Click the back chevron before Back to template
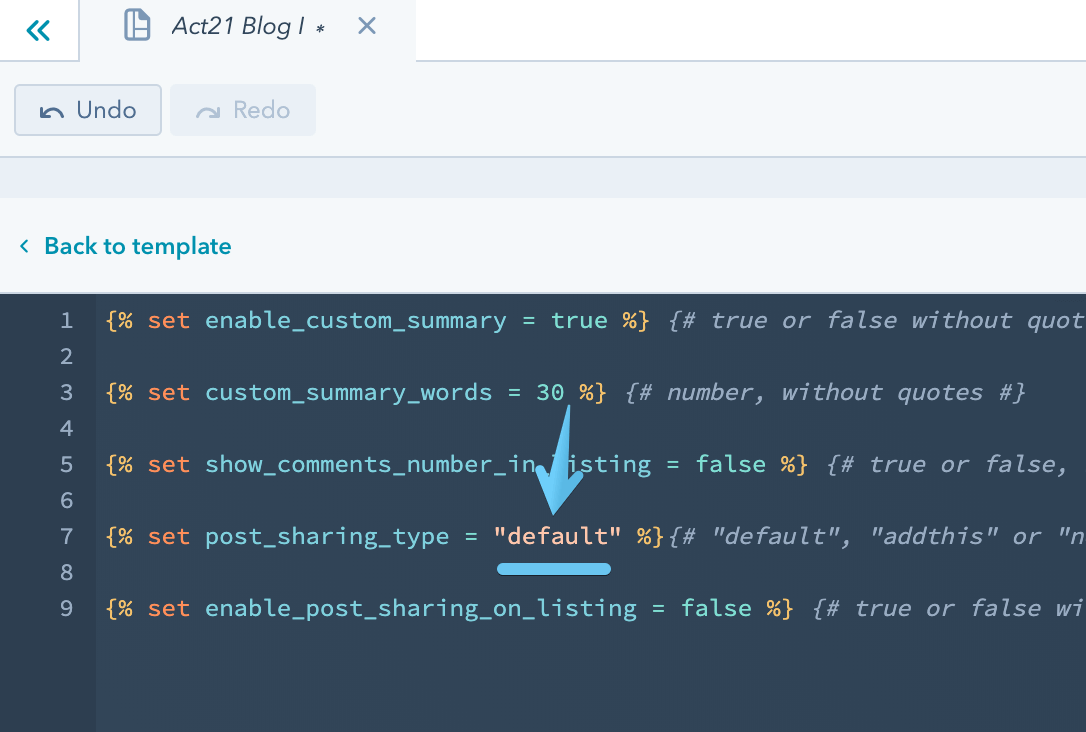Viewport: 1086px width, 732px height. [x=24, y=246]
